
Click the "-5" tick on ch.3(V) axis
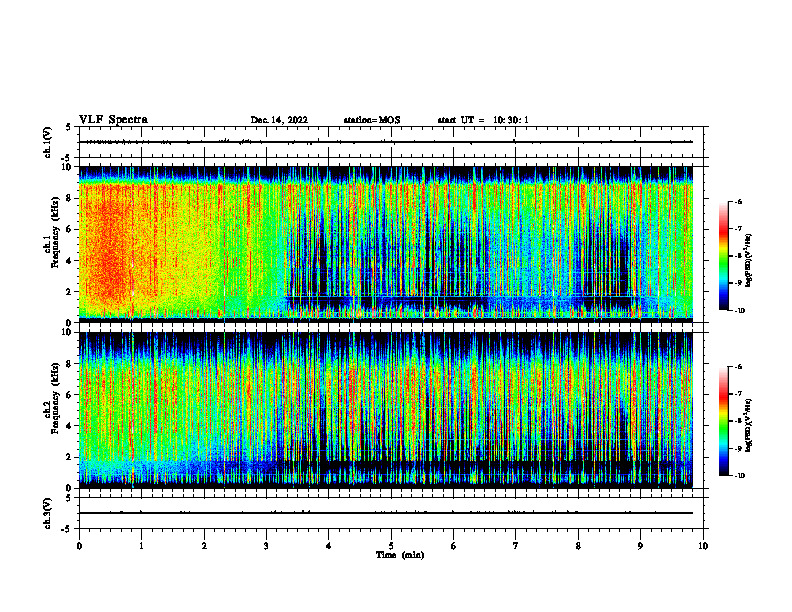click(x=67, y=529)
